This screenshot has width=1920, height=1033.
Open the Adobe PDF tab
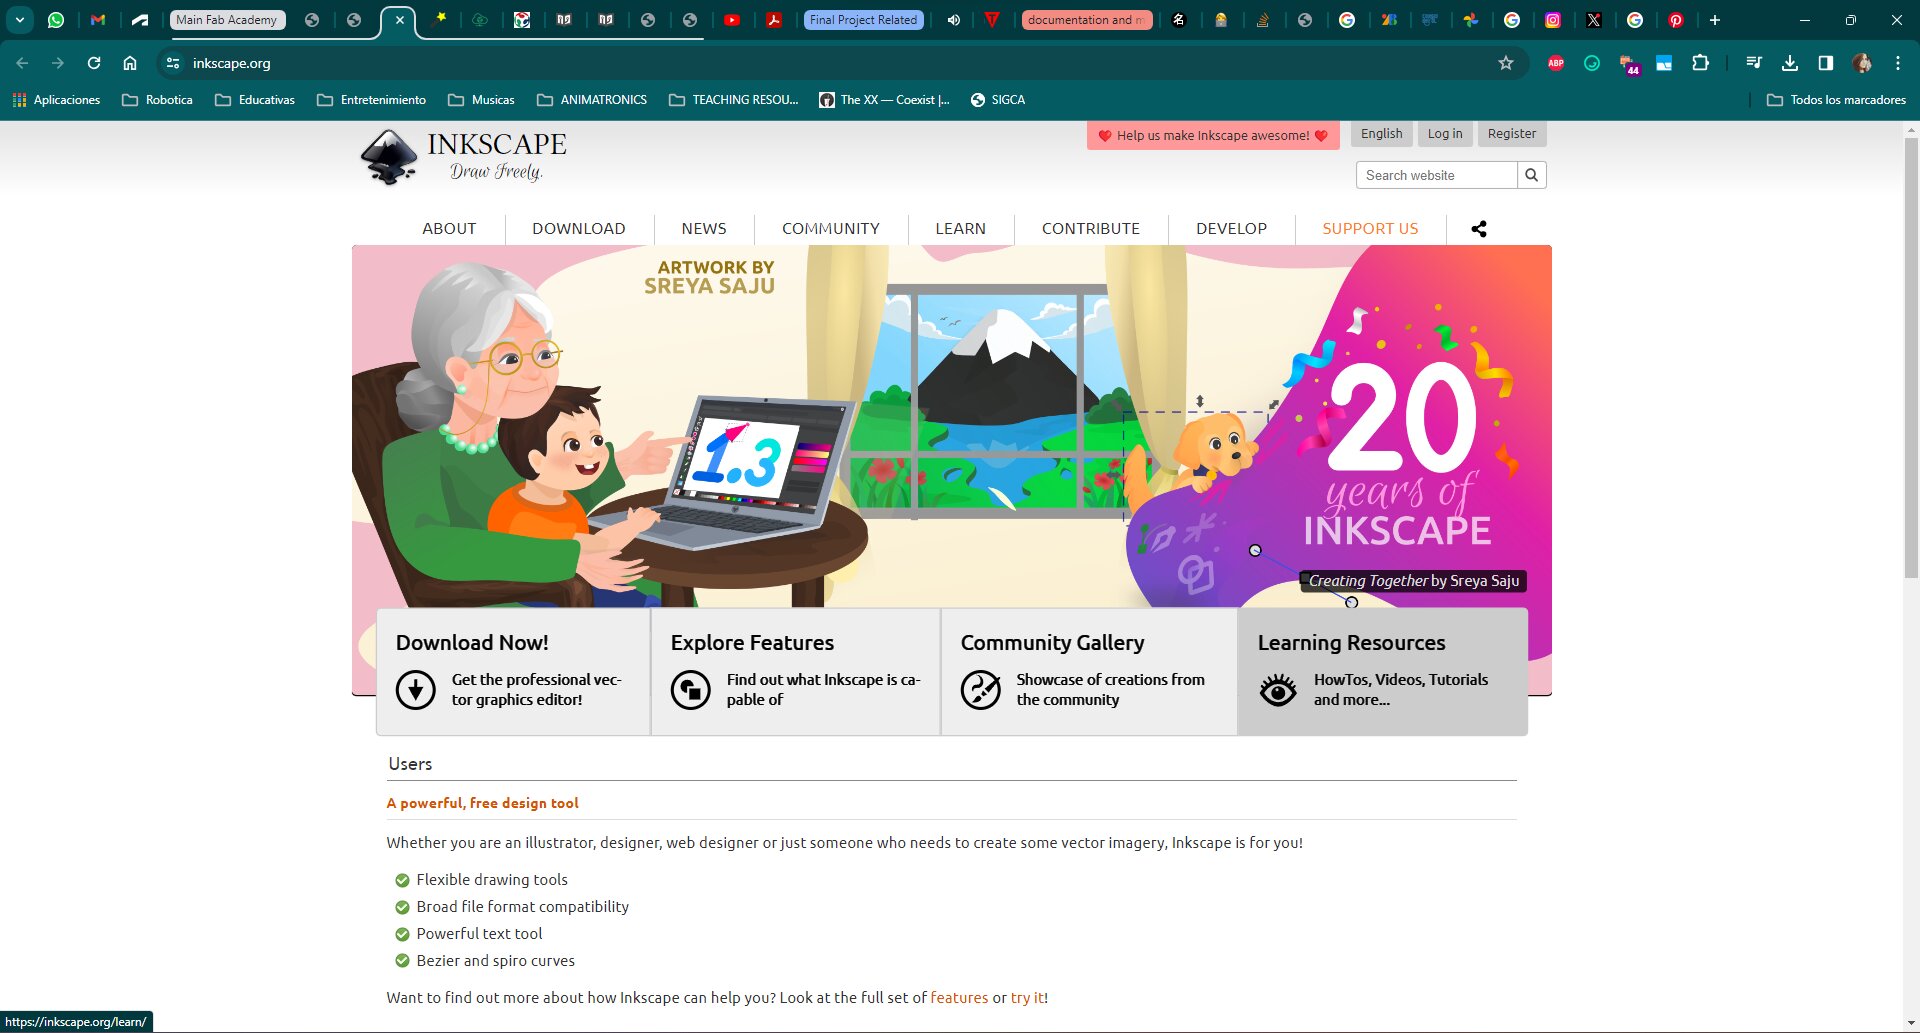coord(774,20)
